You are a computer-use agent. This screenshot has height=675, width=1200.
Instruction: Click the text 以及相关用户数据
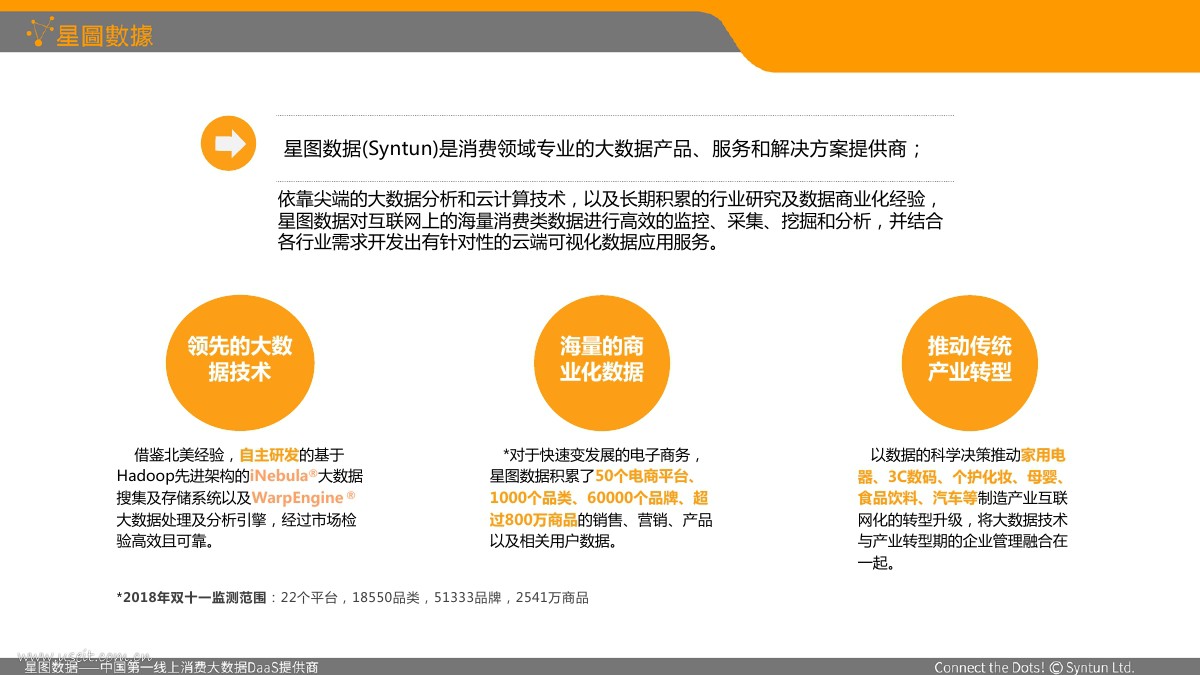pos(549,541)
